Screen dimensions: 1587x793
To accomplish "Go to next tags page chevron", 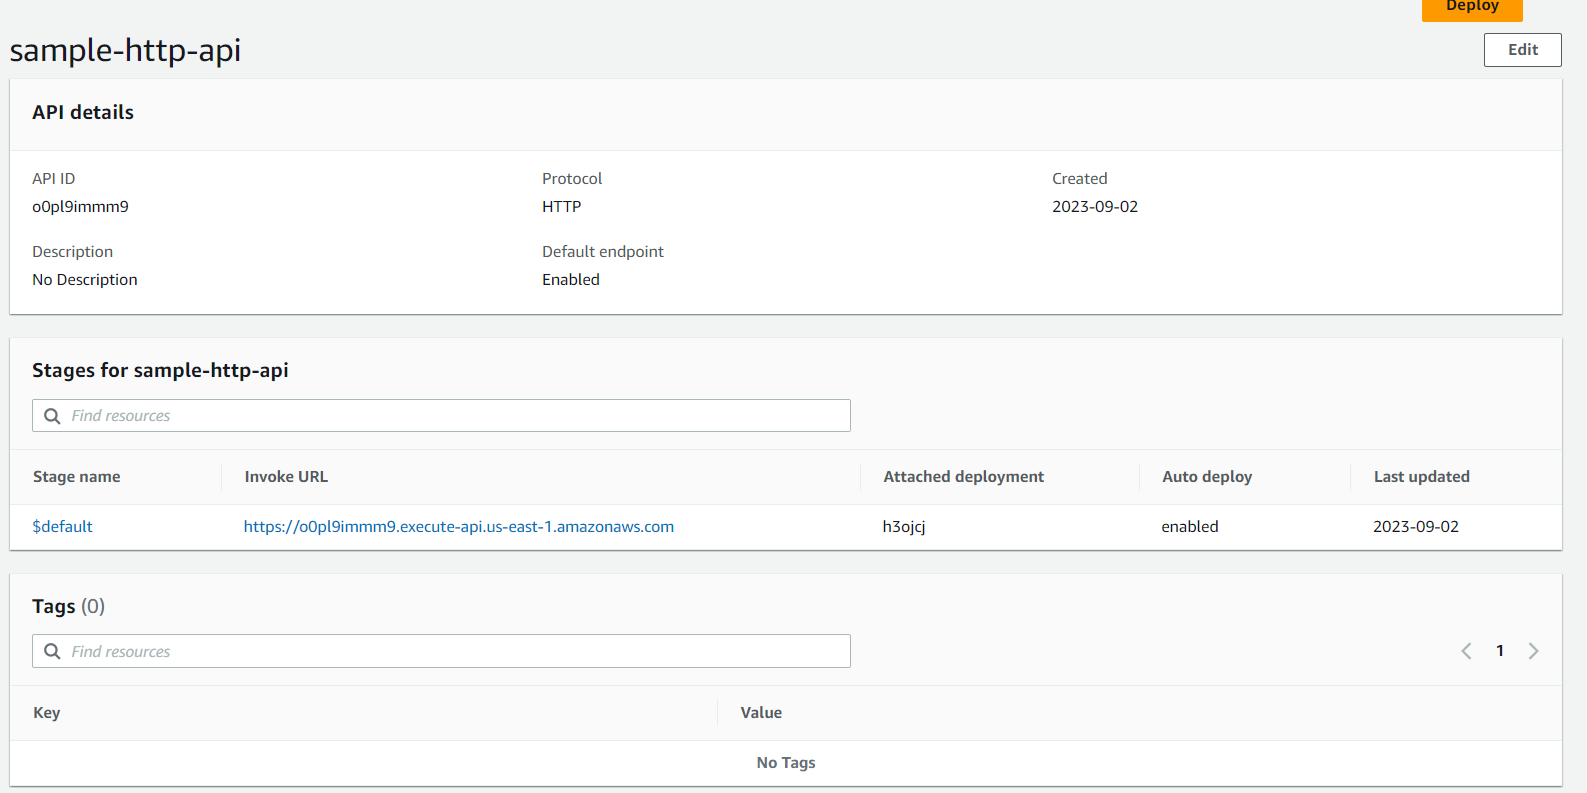I will [x=1533, y=651].
